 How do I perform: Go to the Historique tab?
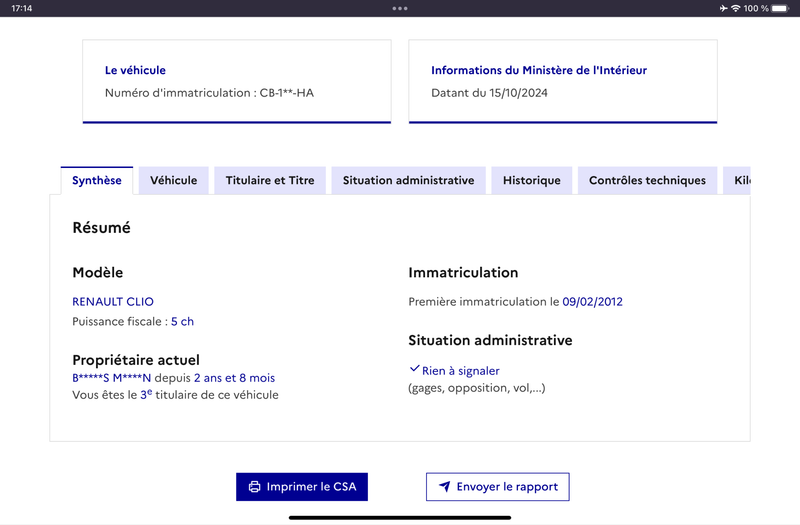point(532,181)
